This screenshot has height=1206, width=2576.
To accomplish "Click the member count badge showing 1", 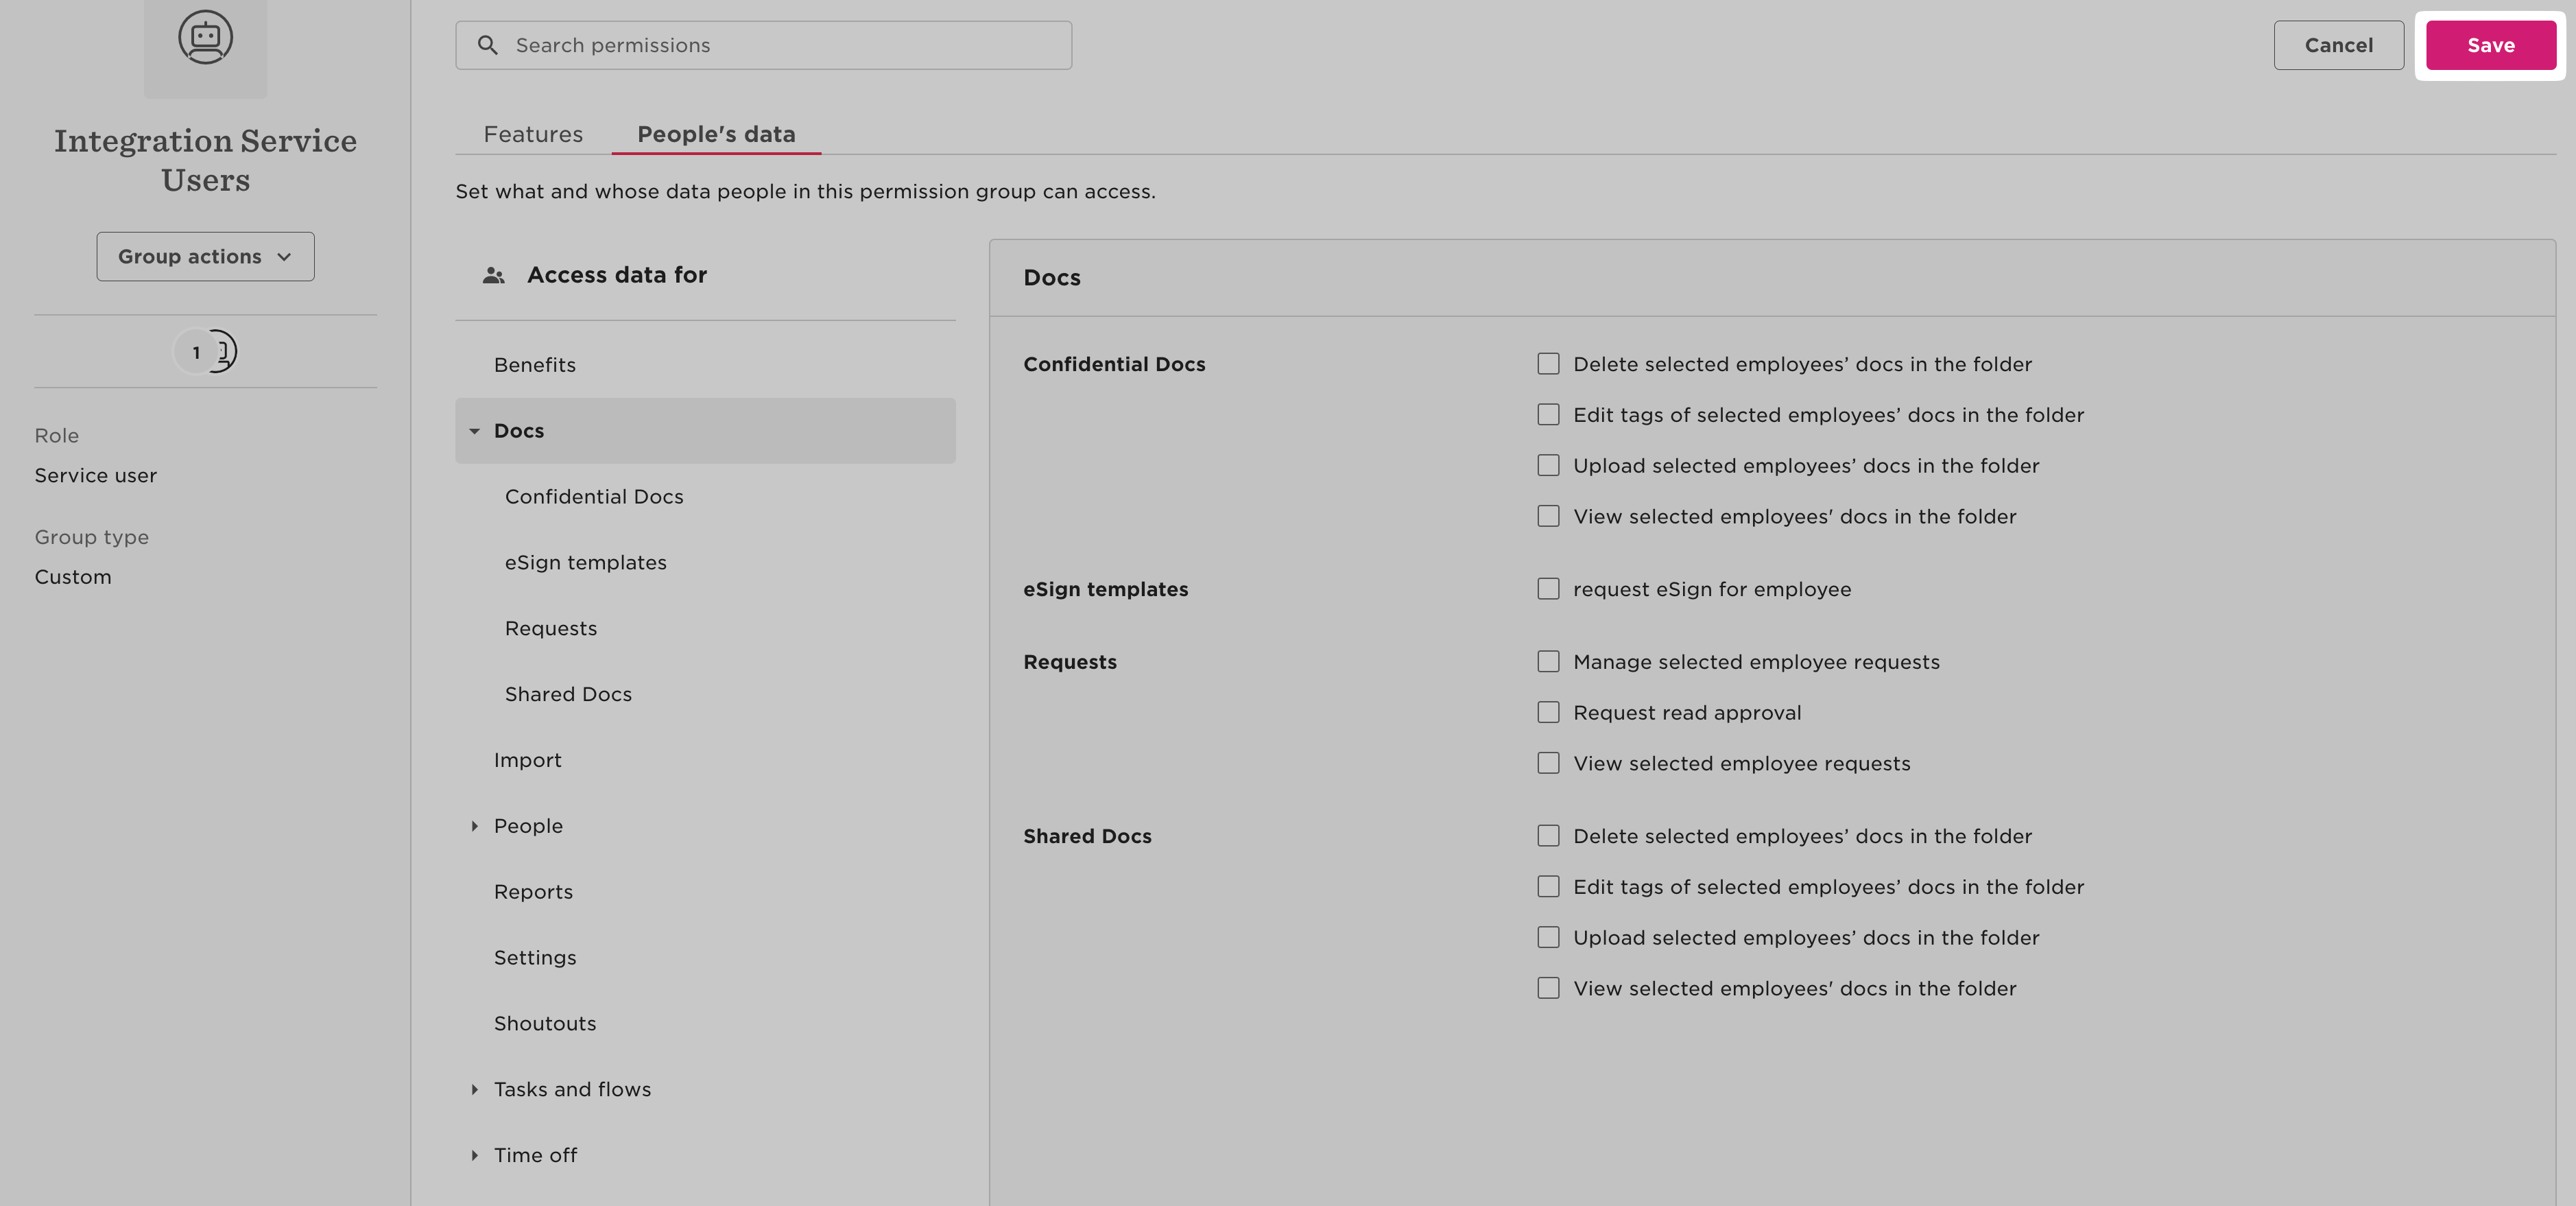I will [197, 352].
